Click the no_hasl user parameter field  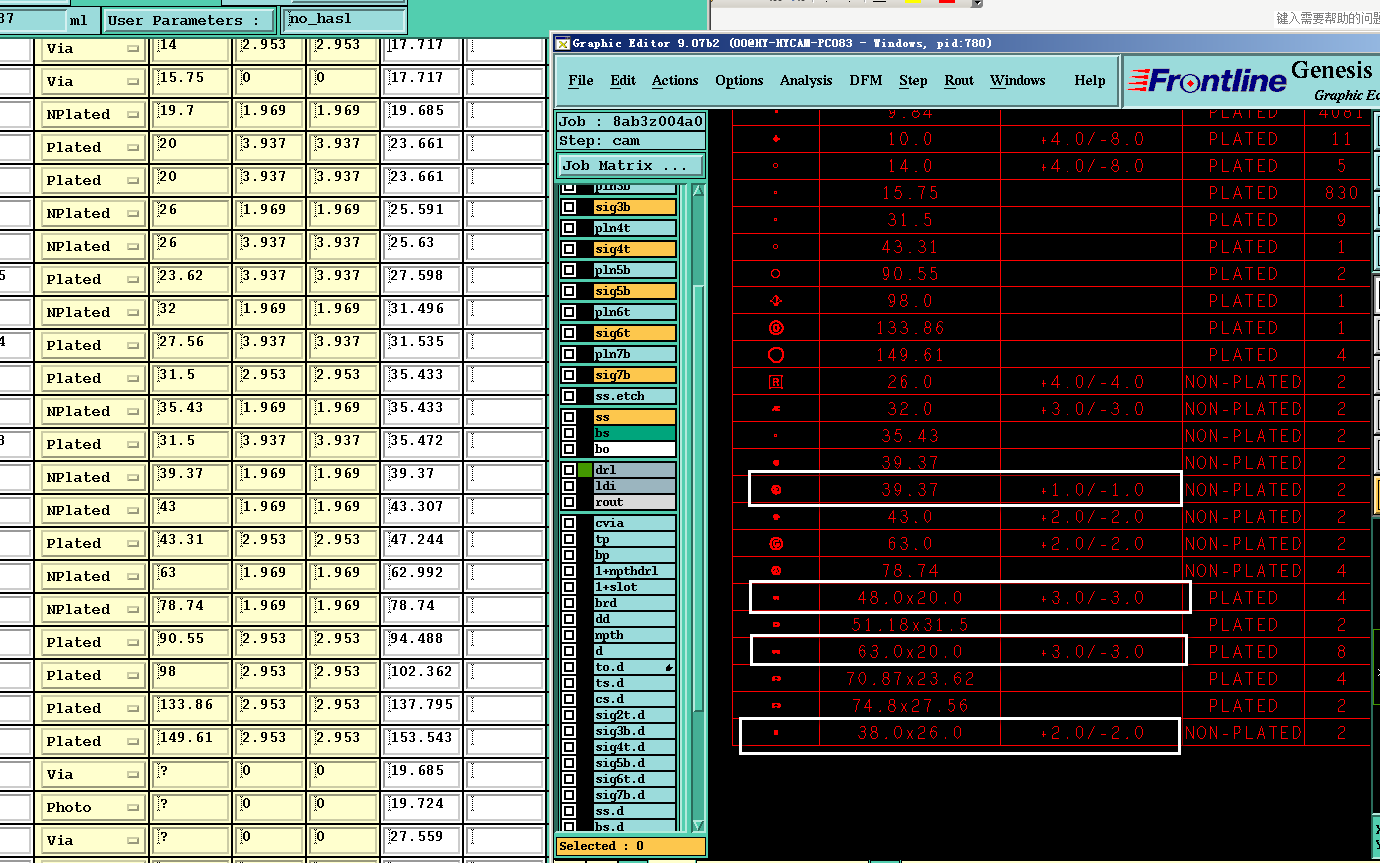click(345, 19)
